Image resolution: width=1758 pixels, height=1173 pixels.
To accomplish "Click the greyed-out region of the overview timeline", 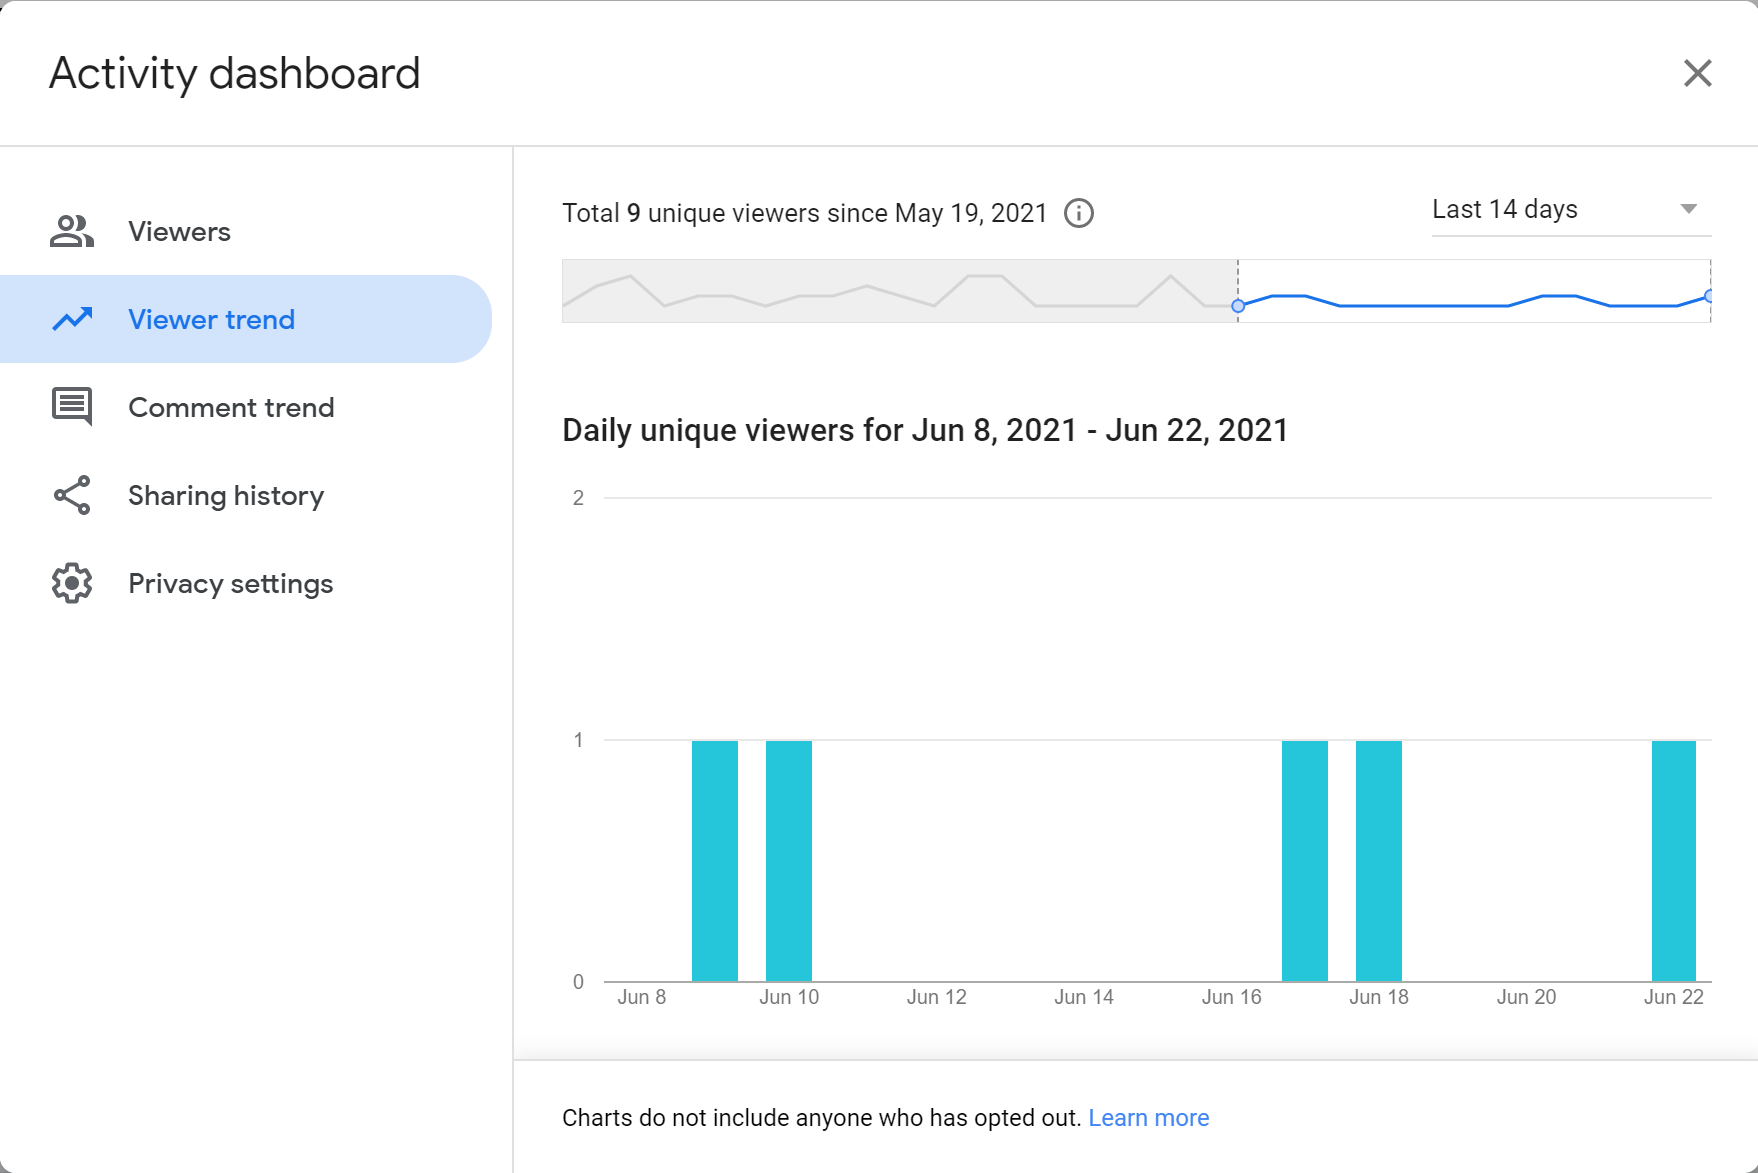I will point(900,291).
